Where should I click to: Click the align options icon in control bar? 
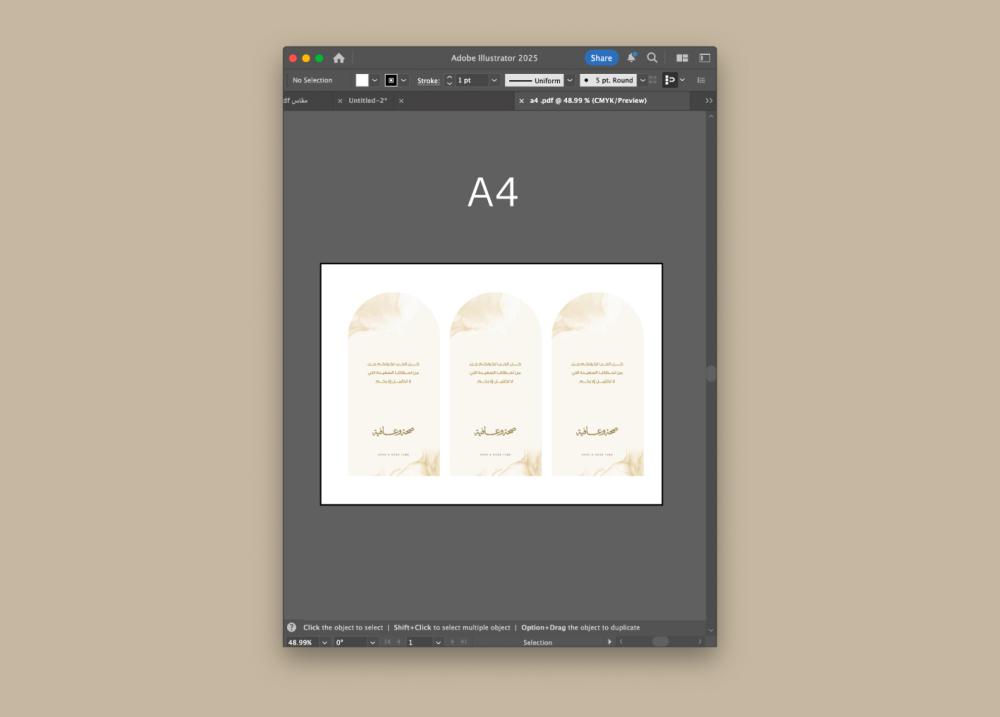pos(670,80)
